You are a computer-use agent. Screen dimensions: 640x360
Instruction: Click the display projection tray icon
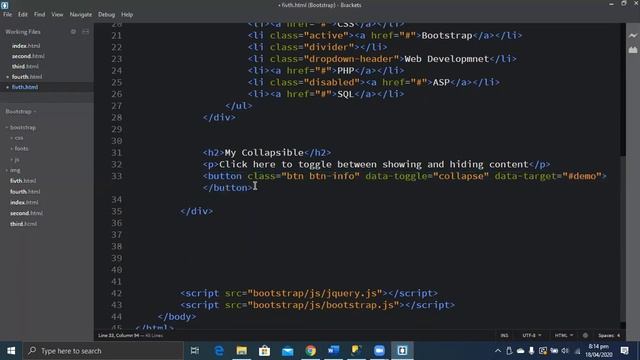point(542,351)
